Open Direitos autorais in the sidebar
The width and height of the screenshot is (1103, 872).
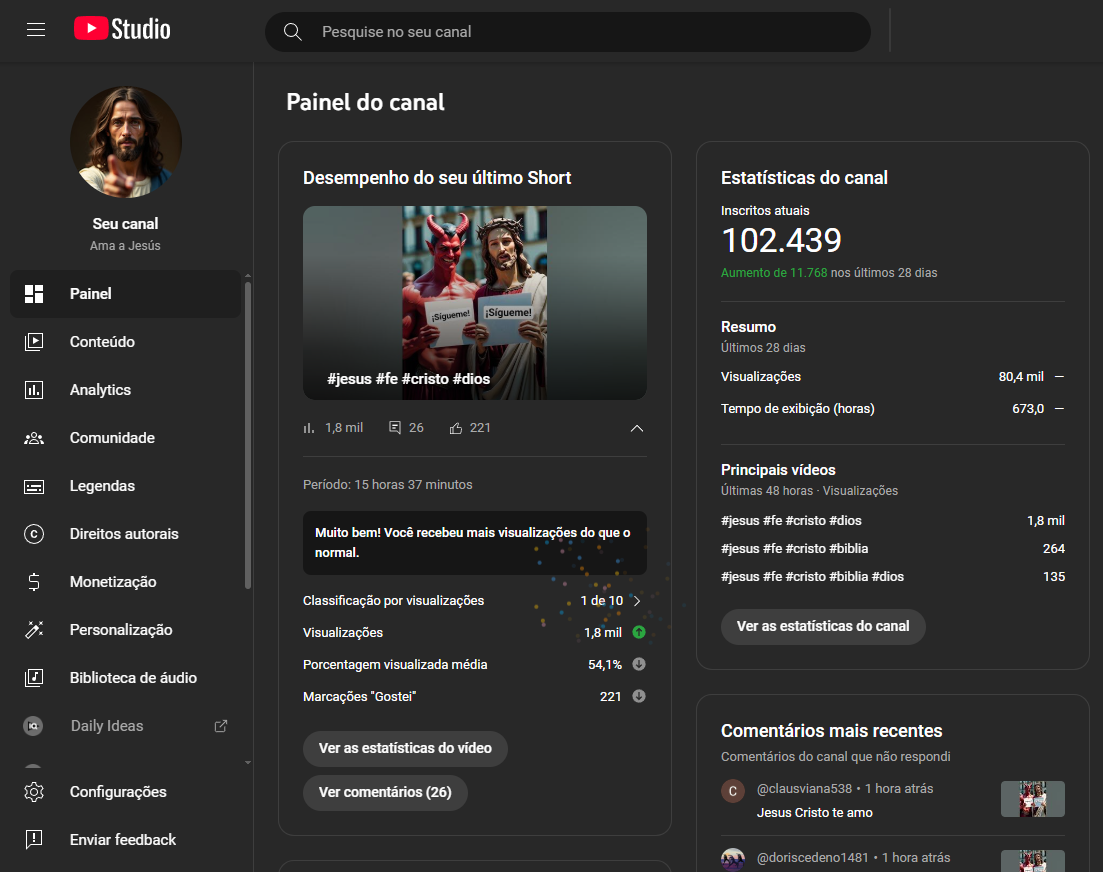click(x=125, y=534)
